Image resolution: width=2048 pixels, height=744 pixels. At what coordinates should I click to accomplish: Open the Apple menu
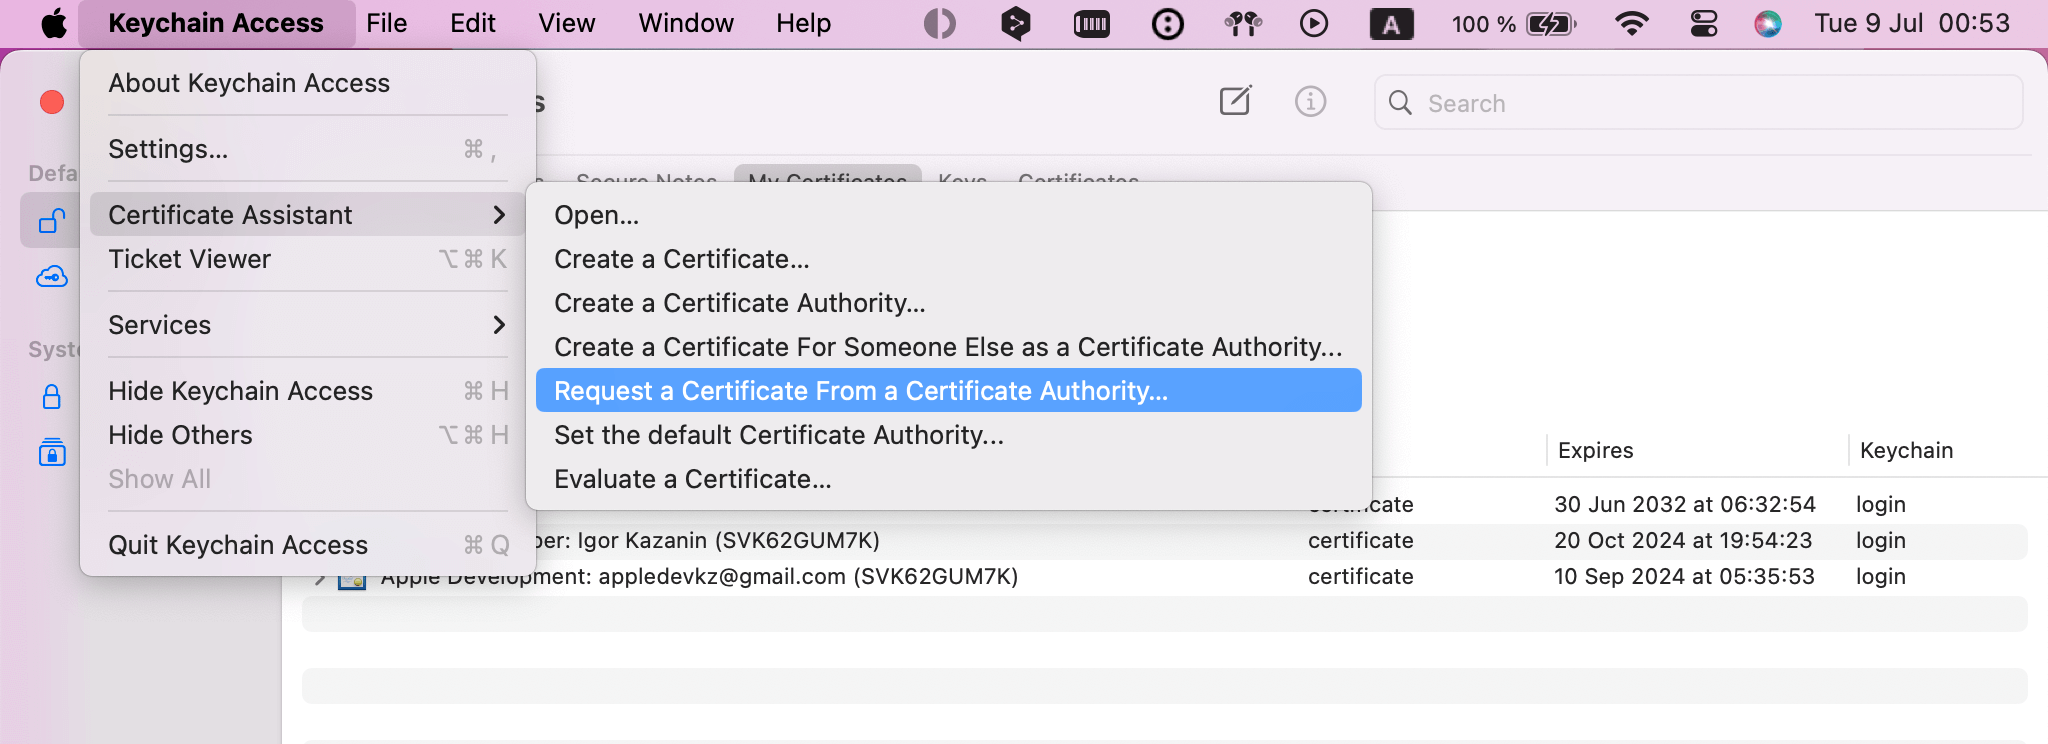(54, 23)
